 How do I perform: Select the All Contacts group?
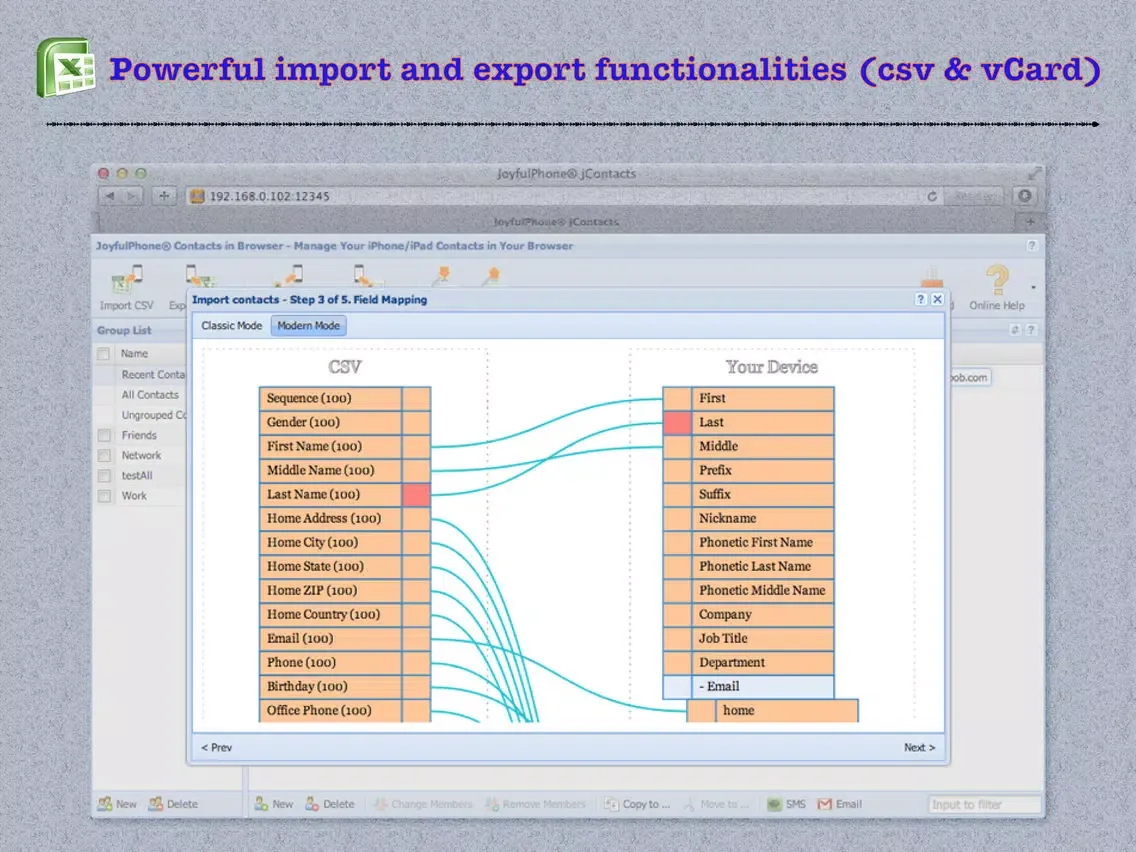150,395
